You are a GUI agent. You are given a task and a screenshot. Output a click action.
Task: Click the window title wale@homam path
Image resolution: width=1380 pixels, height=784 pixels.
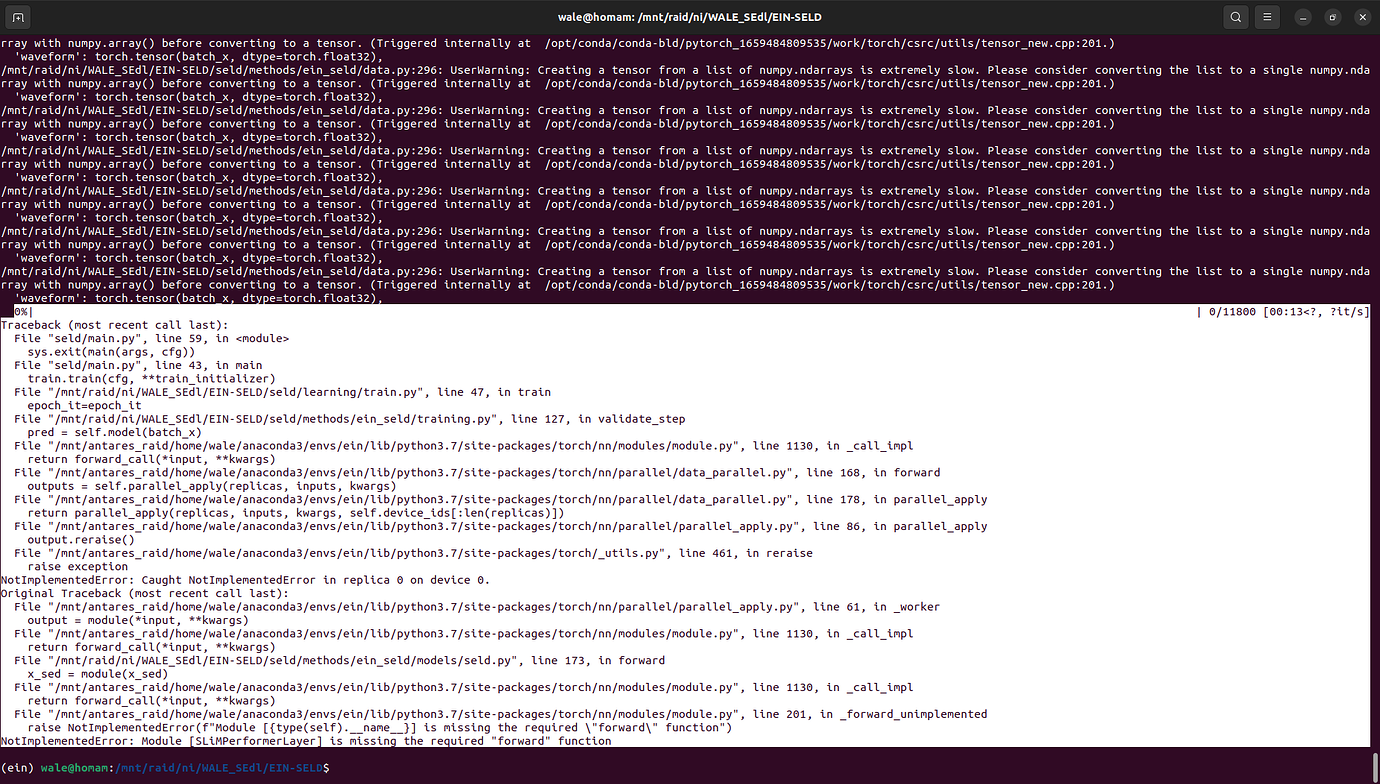pyautogui.click(x=690, y=17)
